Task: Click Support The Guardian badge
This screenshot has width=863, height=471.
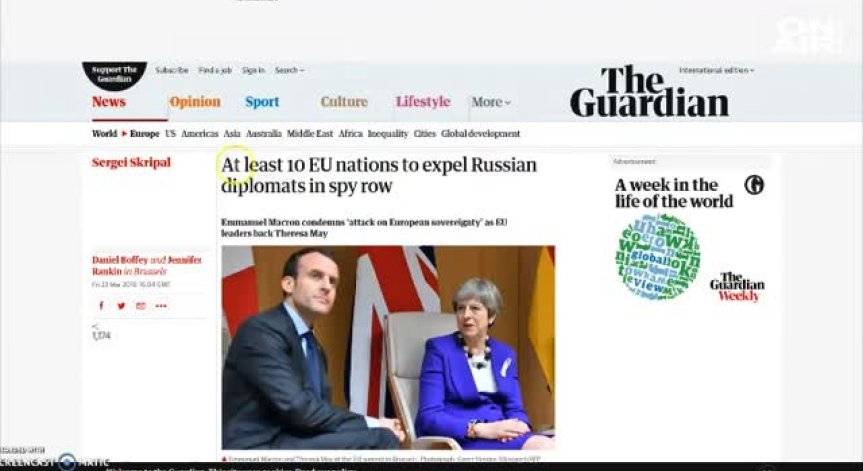Action: [x=114, y=75]
